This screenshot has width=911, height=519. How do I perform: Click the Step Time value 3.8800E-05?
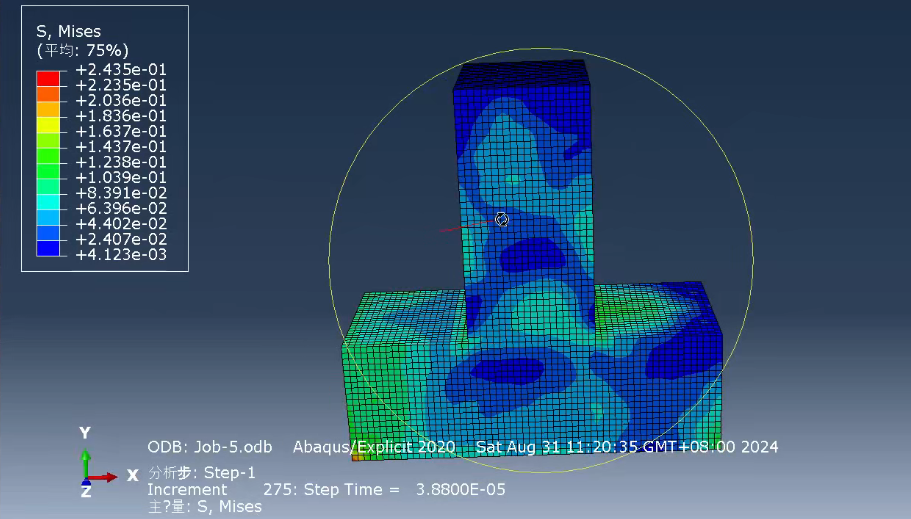point(461,489)
